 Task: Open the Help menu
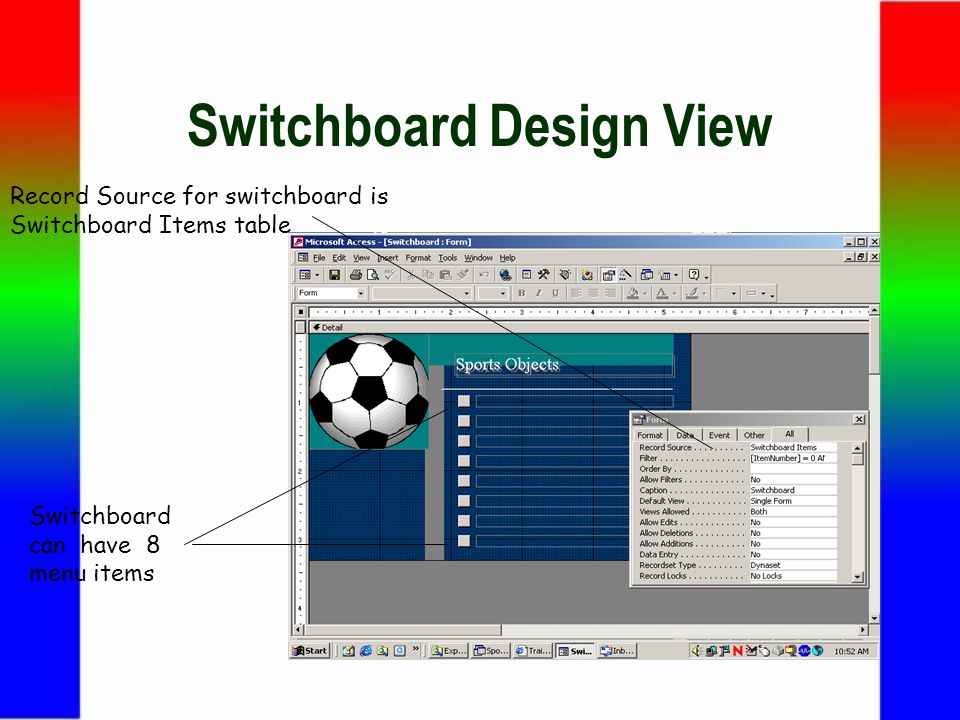(x=508, y=258)
